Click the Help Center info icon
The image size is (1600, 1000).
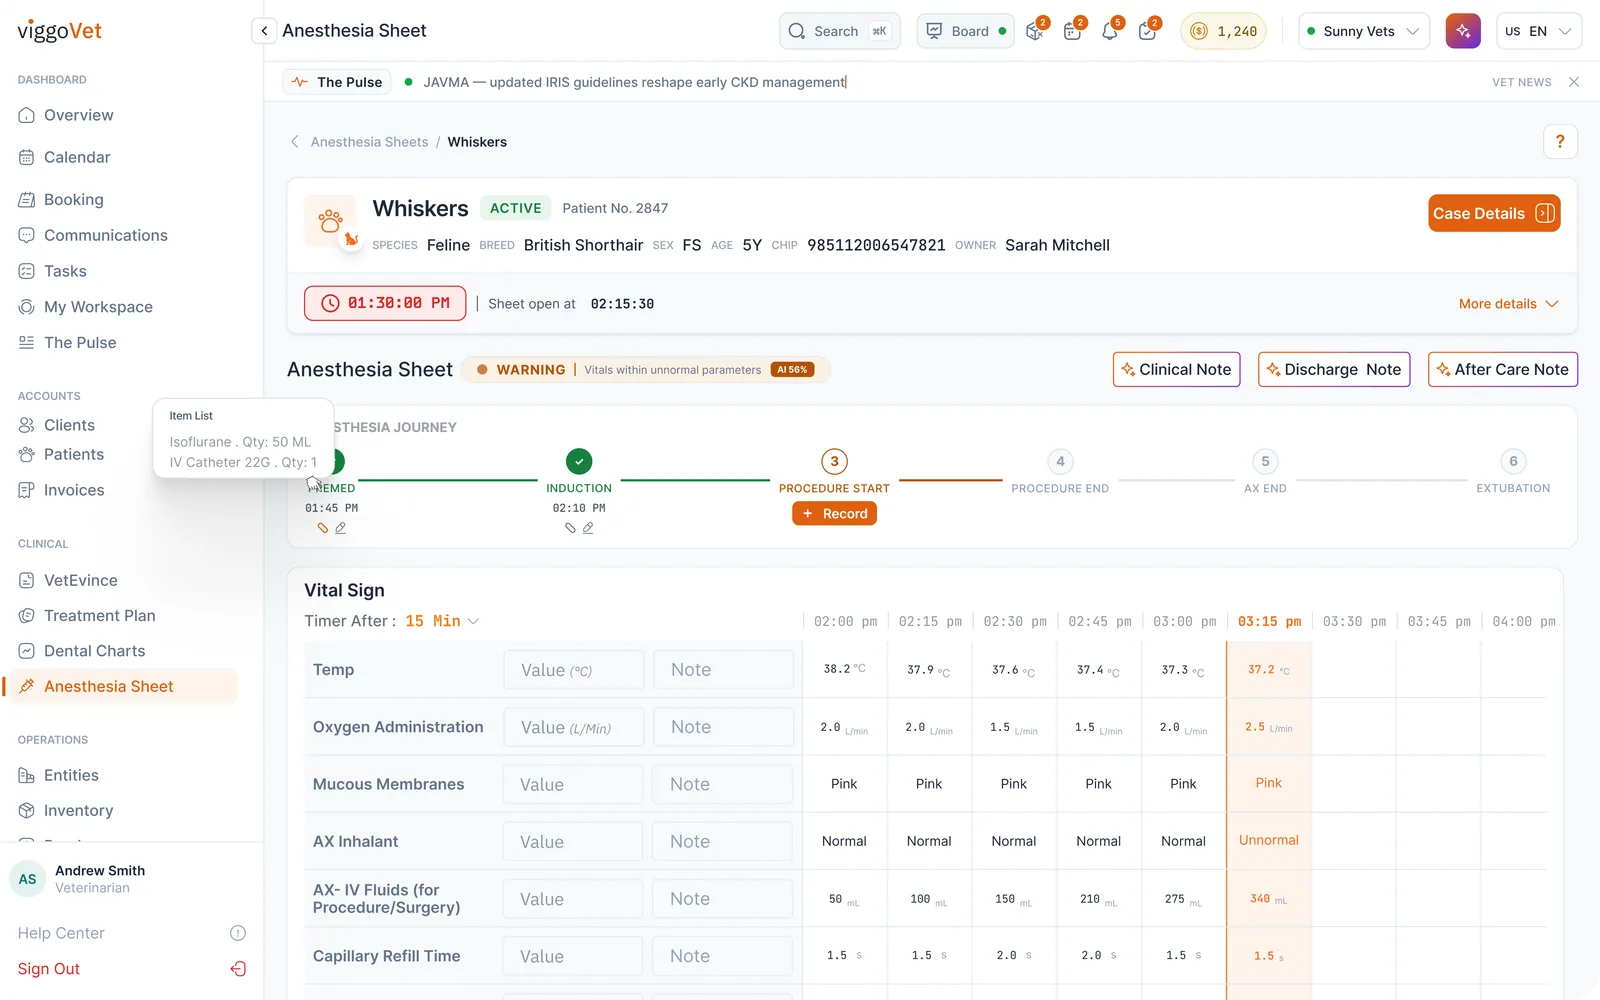238,933
